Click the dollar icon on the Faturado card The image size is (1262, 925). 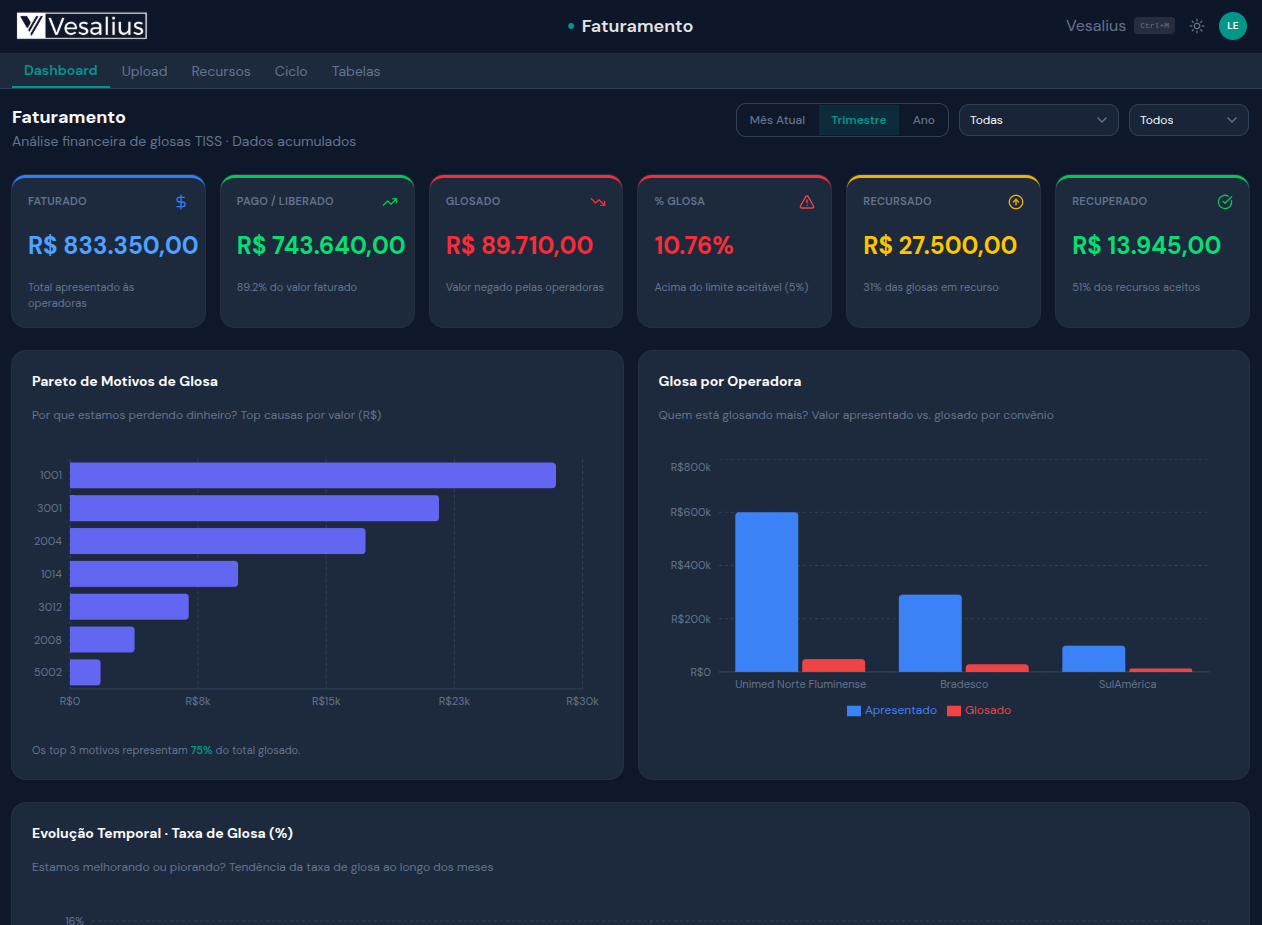(180, 201)
